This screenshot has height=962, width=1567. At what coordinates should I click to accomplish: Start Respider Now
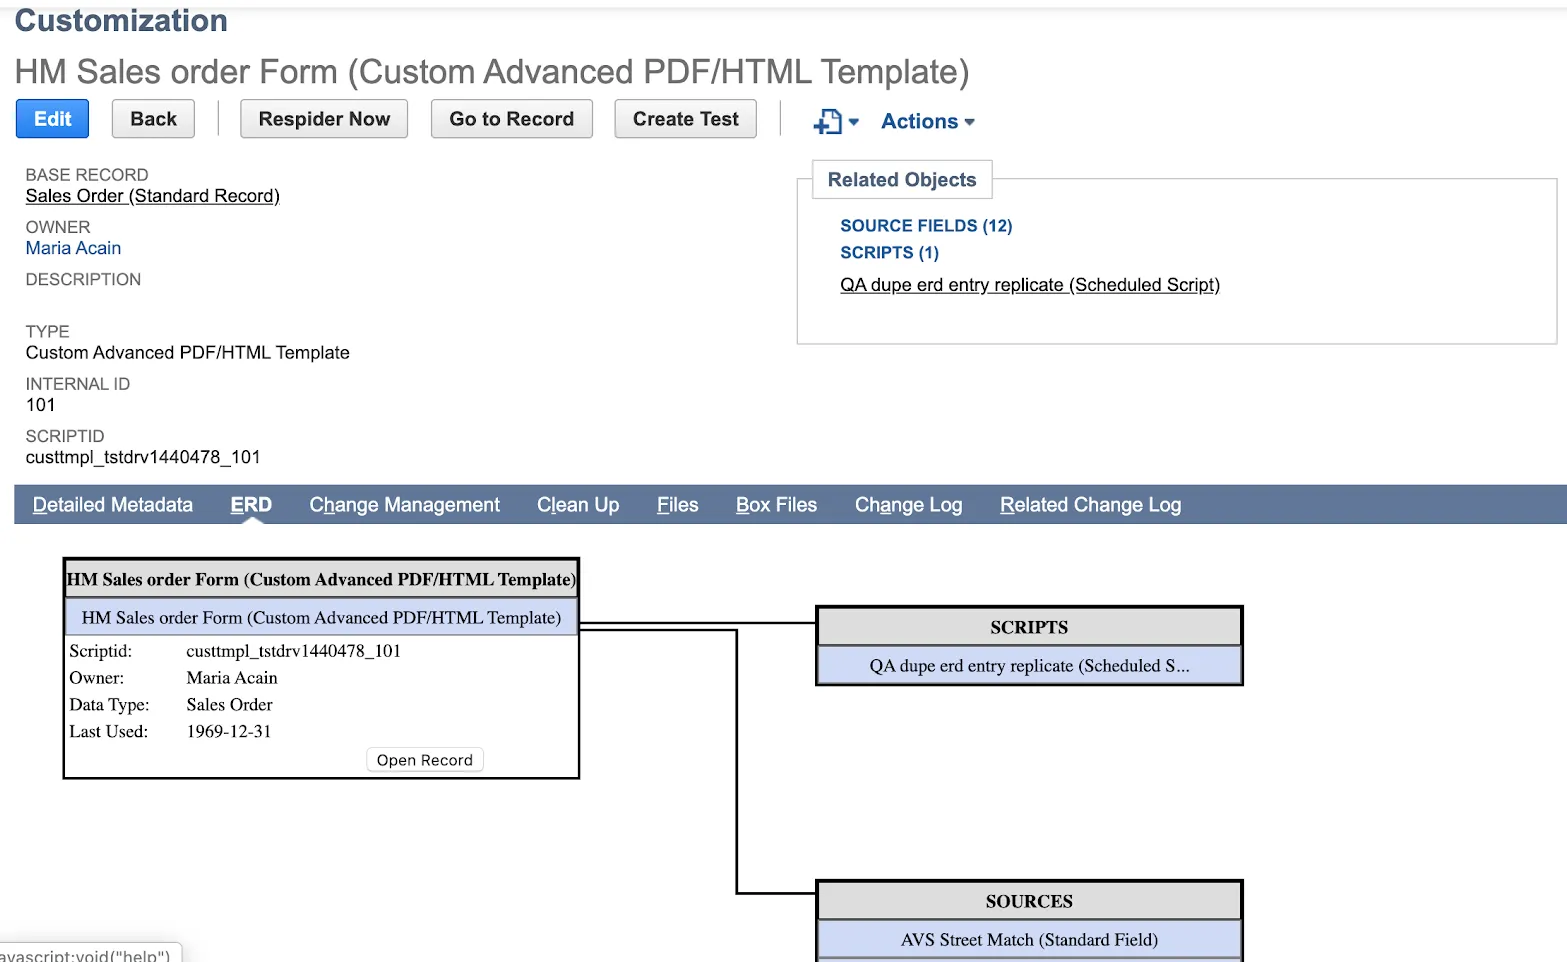coord(324,119)
